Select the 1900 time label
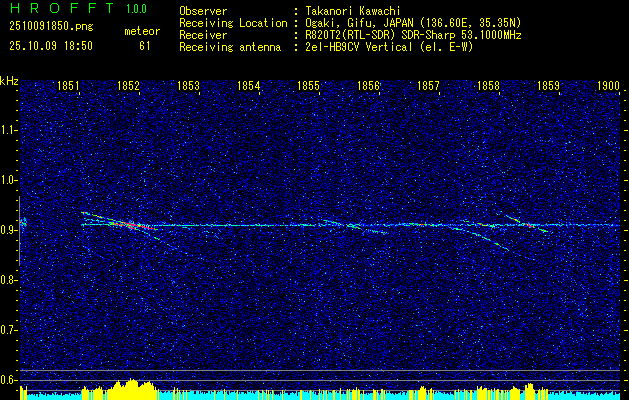 pyautogui.click(x=607, y=87)
